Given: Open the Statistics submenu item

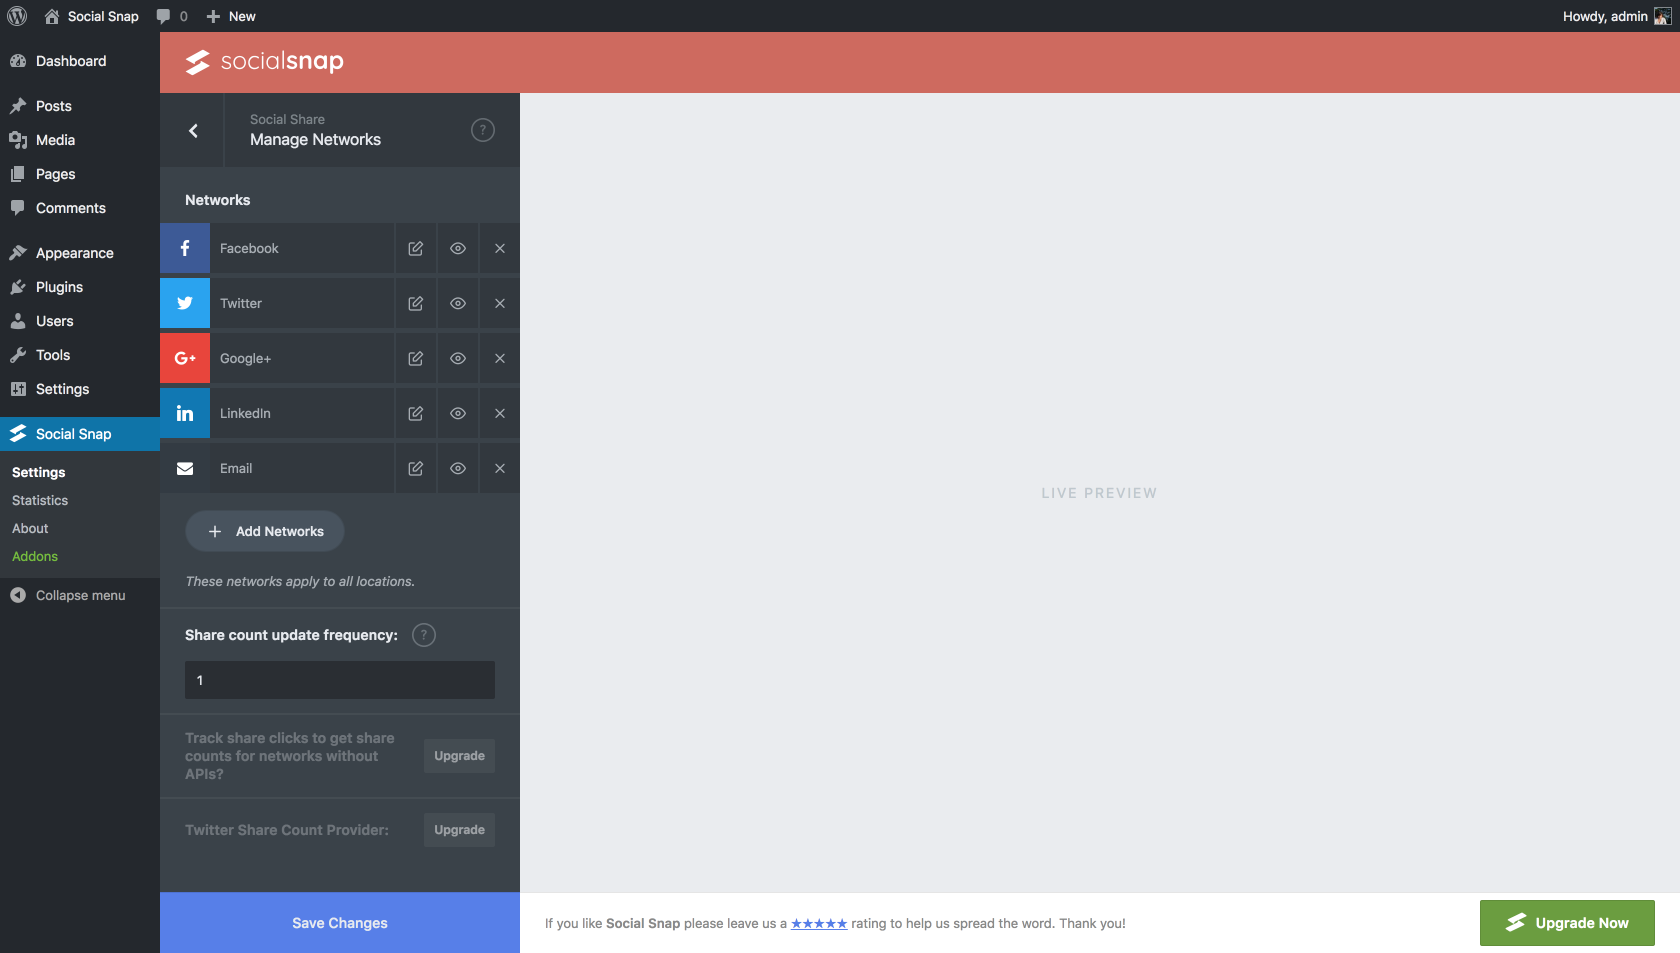Looking at the screenshot, I should 40,500.
